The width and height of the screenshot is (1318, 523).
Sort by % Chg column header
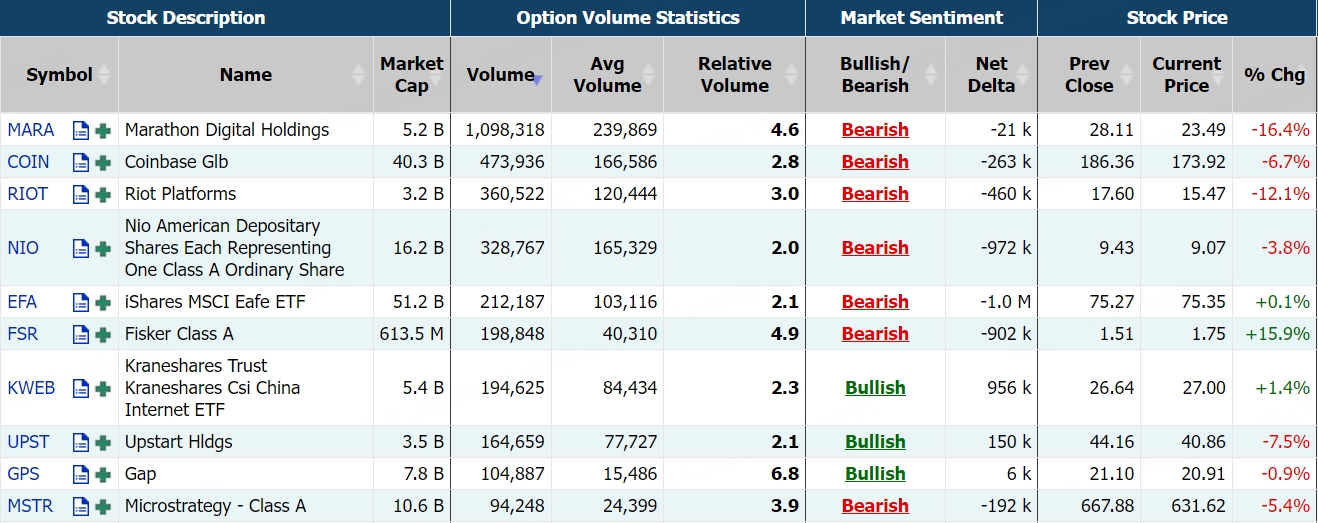(x=1275, y=75)
